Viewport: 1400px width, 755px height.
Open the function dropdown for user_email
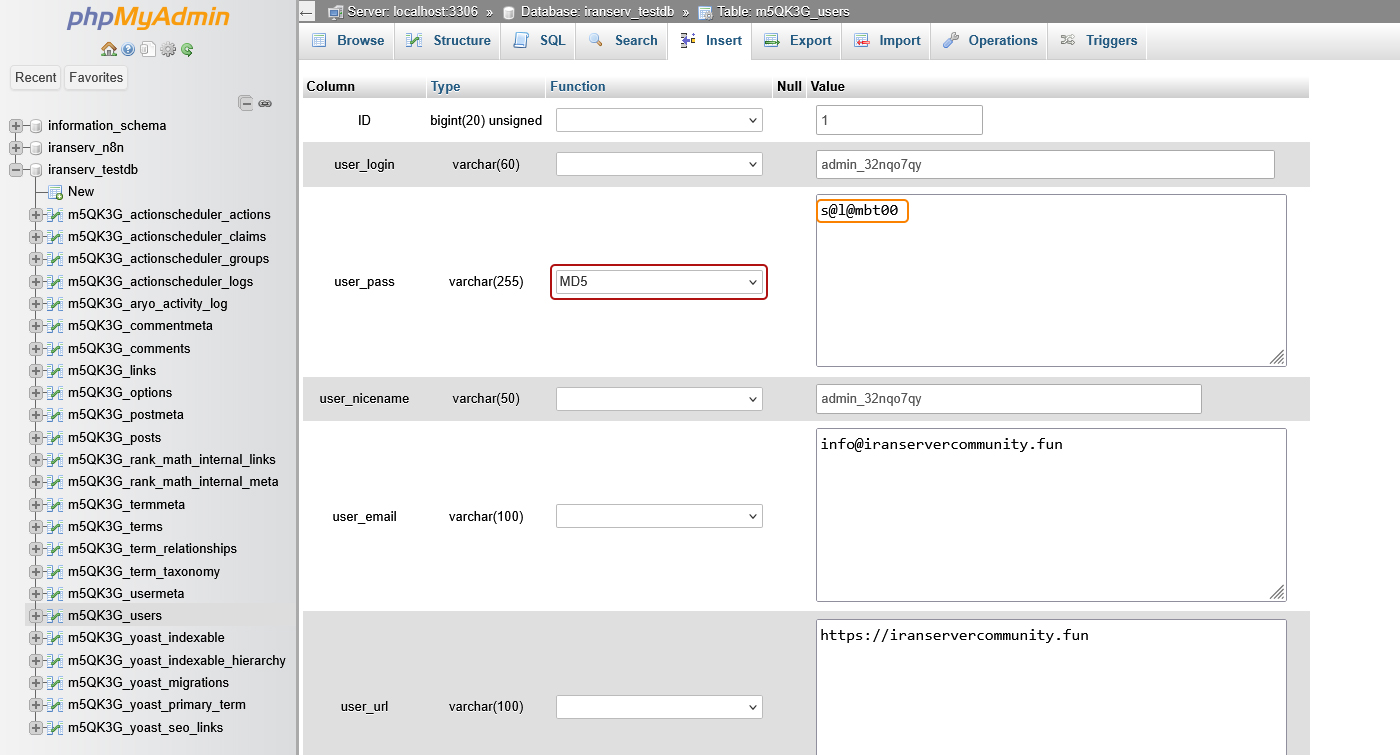tap(659, 516)
